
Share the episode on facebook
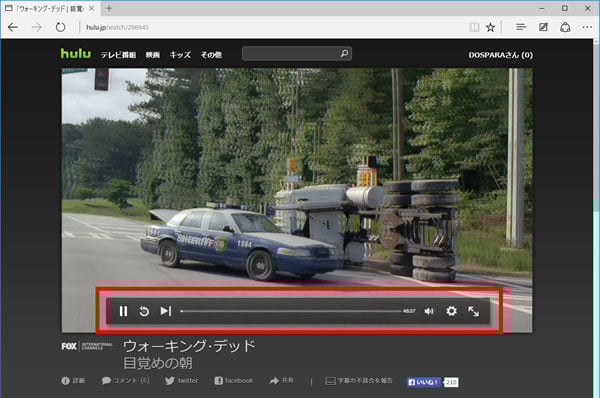(234, 381)
